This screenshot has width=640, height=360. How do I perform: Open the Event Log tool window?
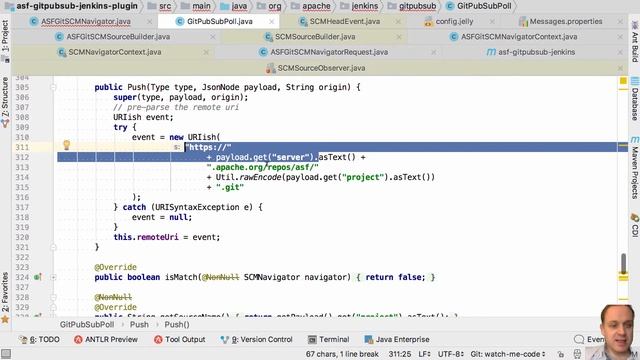point(589,340)
